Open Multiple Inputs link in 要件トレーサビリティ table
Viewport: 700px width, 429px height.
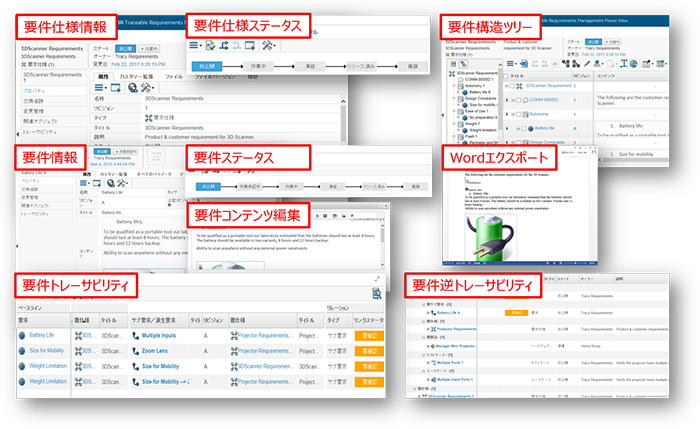pos(159,336)
